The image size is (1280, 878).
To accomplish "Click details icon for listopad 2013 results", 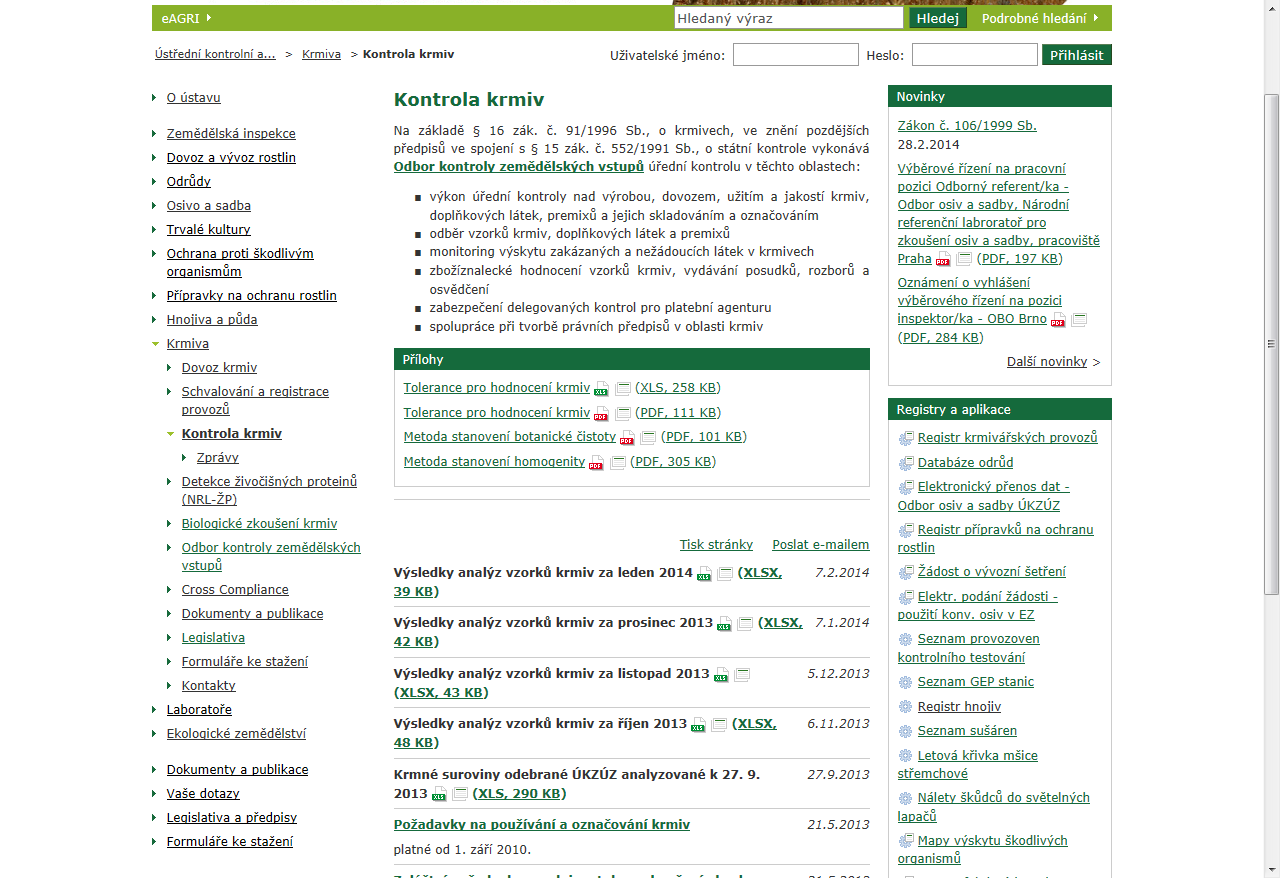I will (742, 674).
